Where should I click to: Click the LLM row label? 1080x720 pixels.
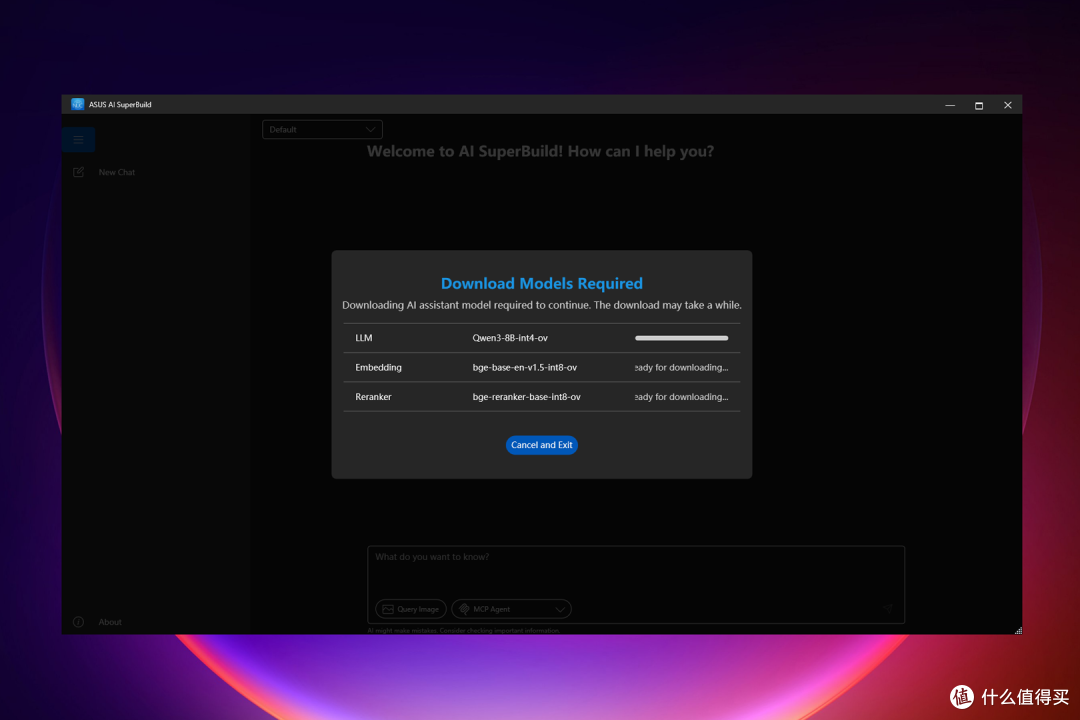pos(364,338)
